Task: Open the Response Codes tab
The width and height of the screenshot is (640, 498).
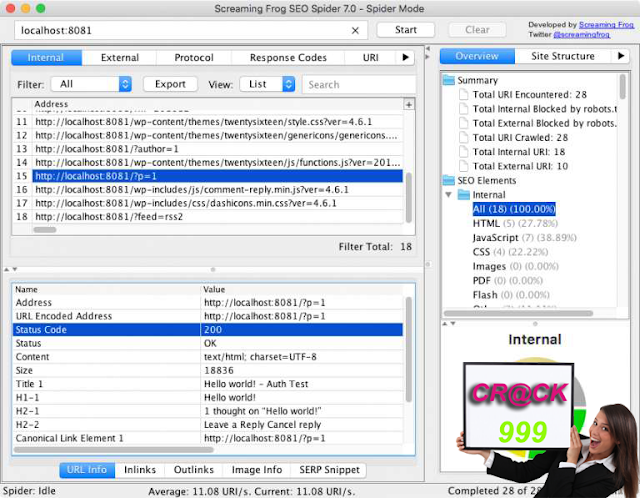Action: pyautogui.click(x=288, y=58)
